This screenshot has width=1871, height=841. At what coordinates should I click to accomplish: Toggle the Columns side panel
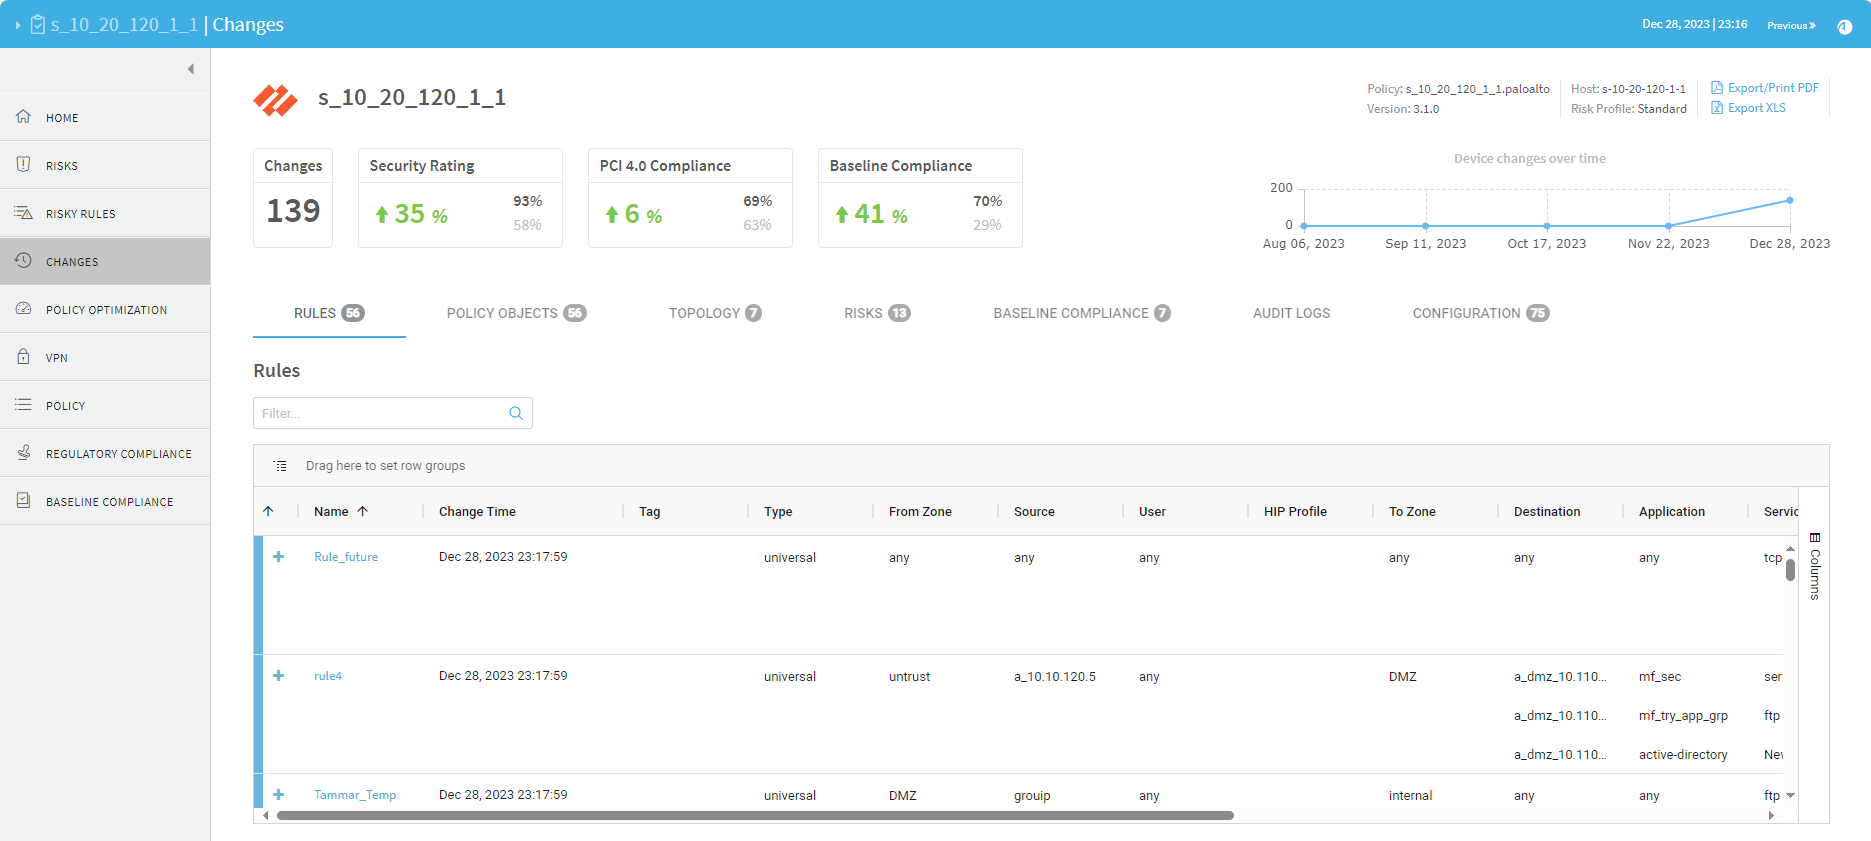[1815, 566]
